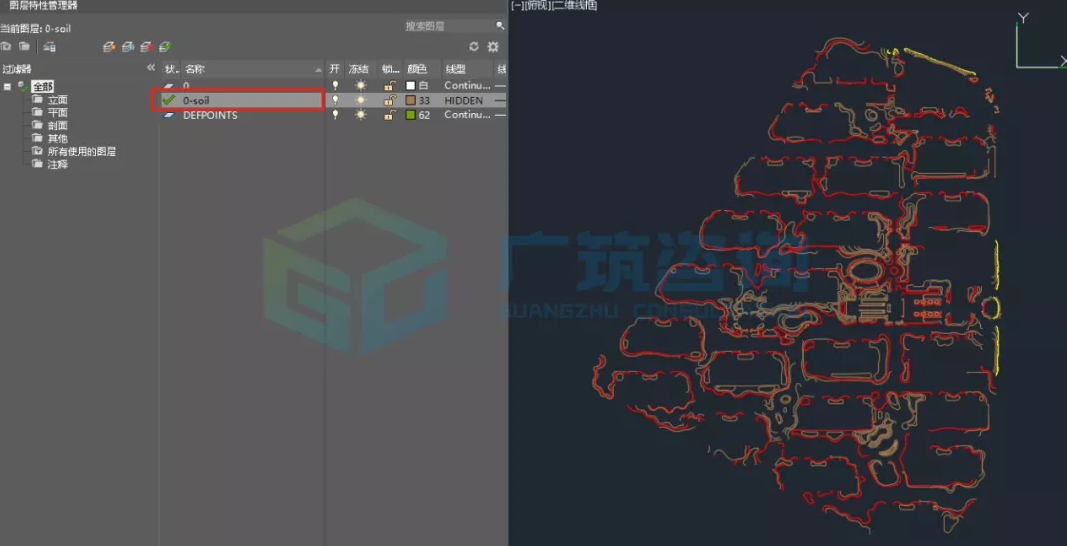
Task: Click the search magnifier icon
Action: (500, 26)
